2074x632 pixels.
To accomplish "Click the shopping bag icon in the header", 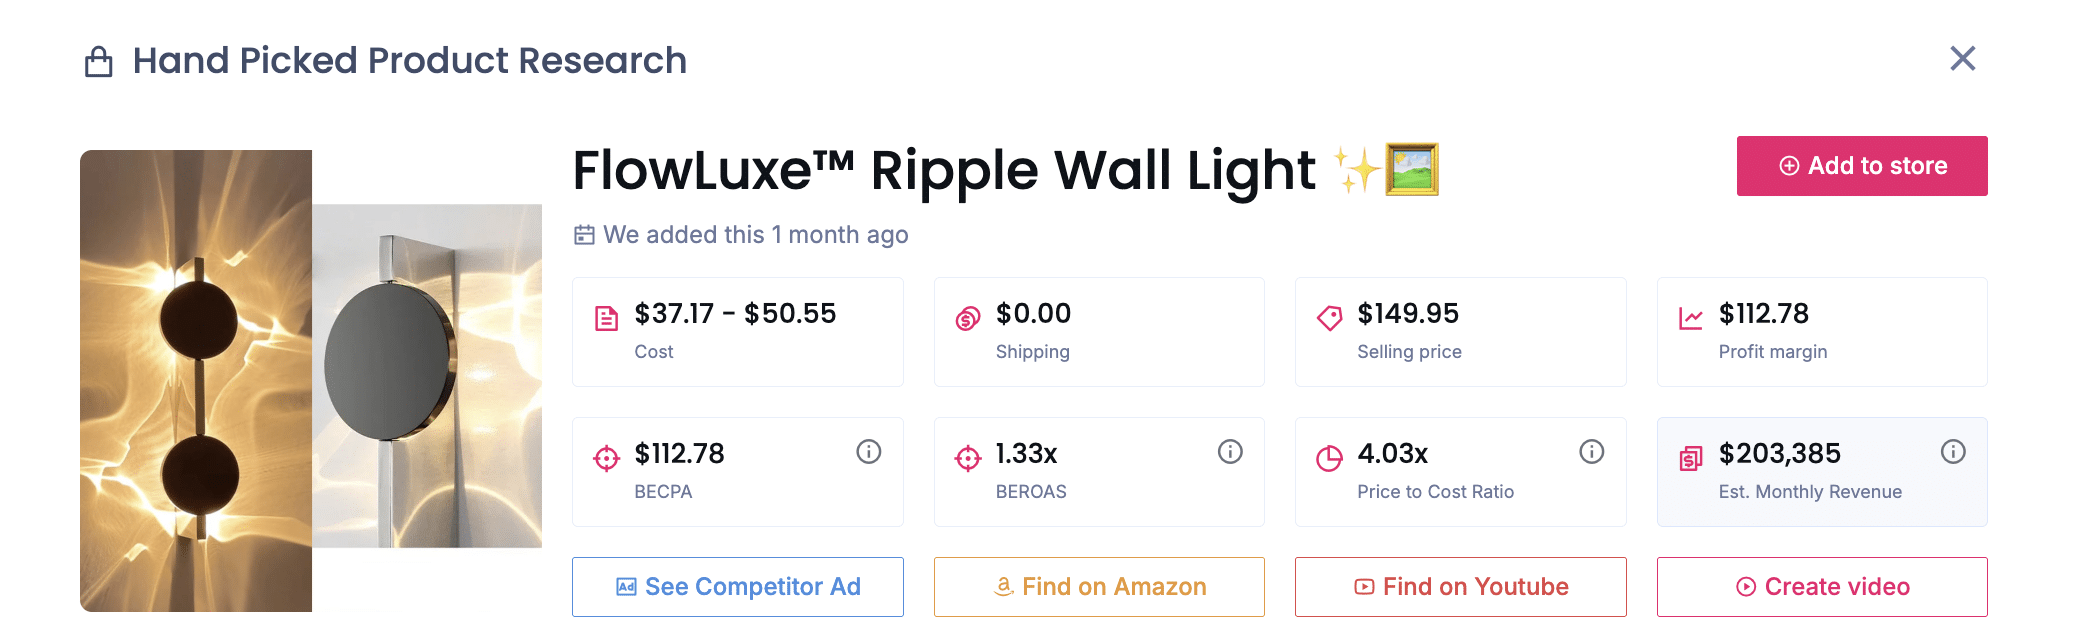I will (98, 60).
